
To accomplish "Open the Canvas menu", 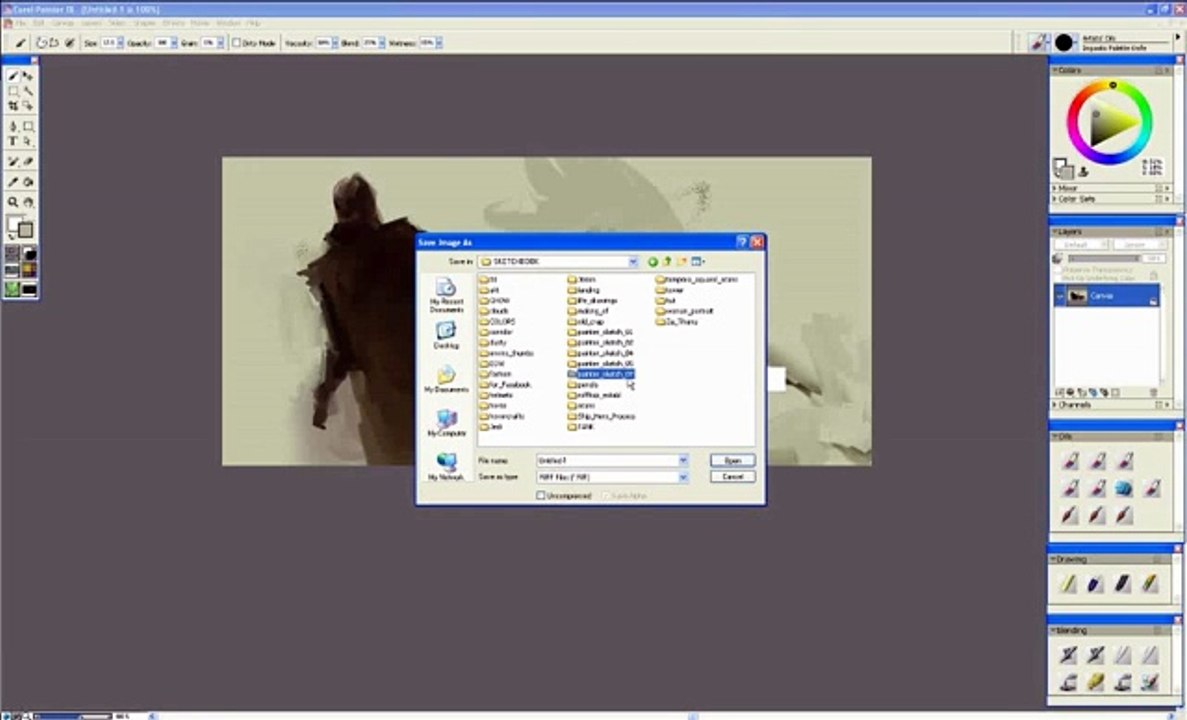I will [63, 23].
